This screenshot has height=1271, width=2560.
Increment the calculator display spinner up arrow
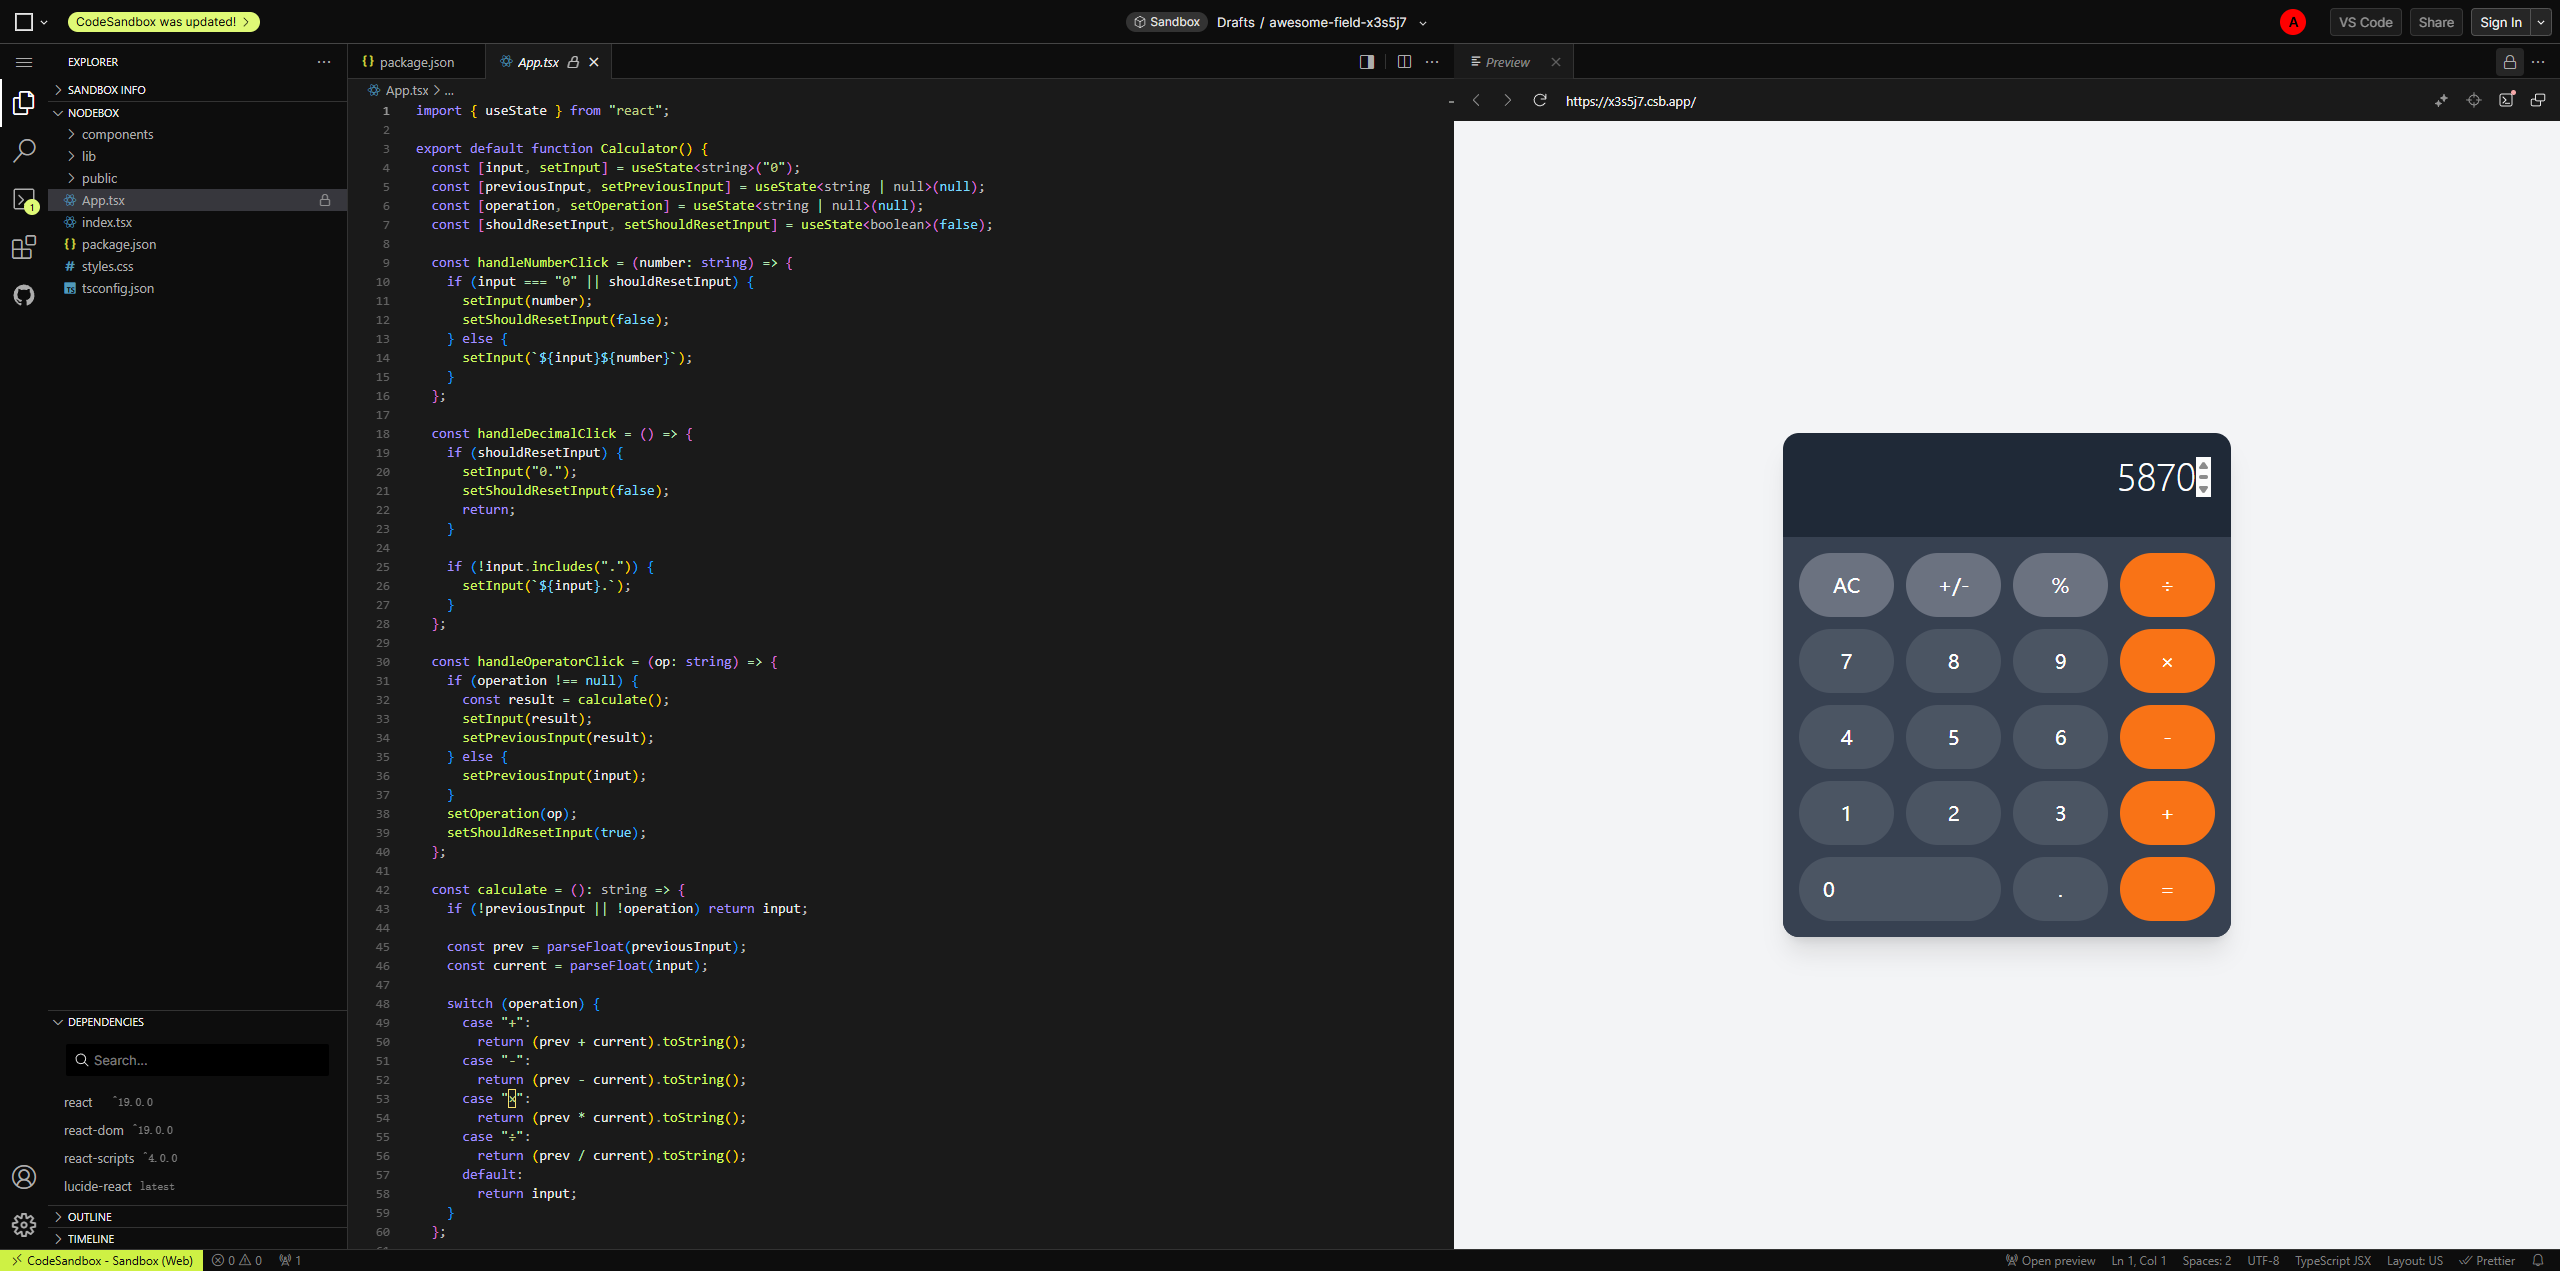point(2203,467)
